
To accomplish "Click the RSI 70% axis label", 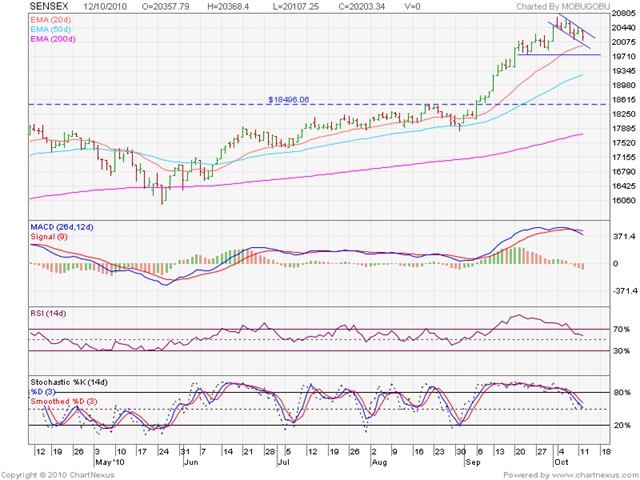I will [x=622, y=329].
